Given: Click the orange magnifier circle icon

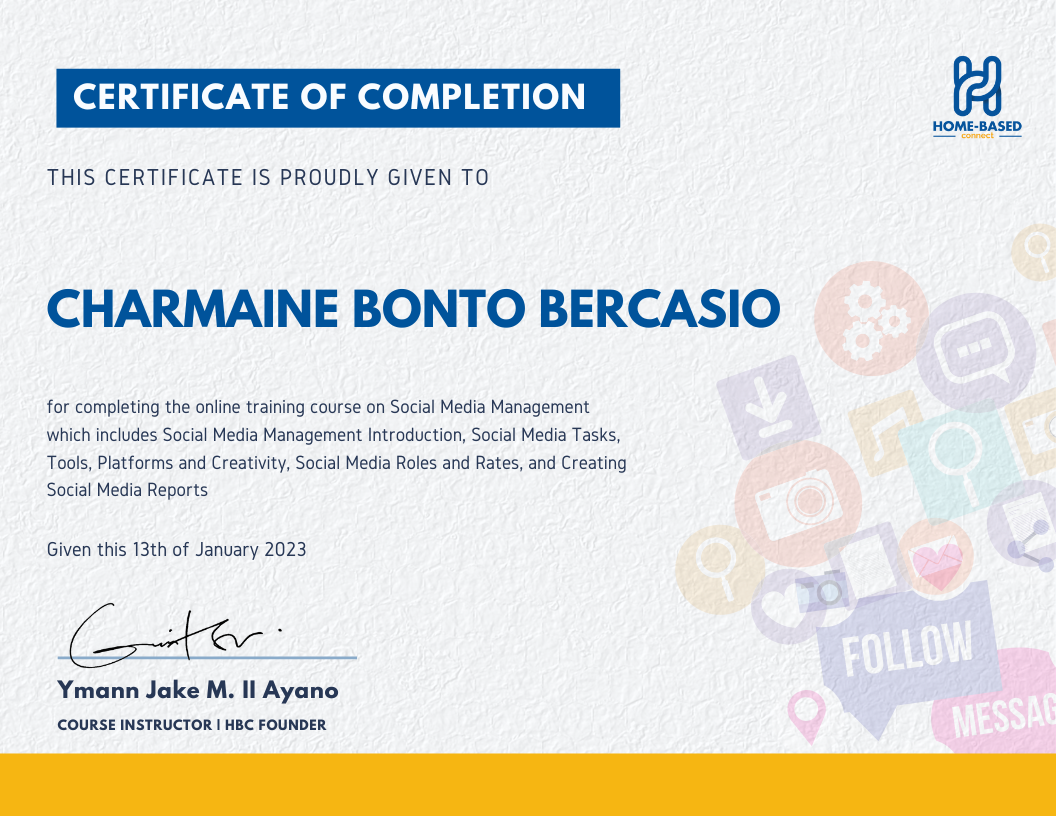Looking at the screenshot, I should (719, 570).
